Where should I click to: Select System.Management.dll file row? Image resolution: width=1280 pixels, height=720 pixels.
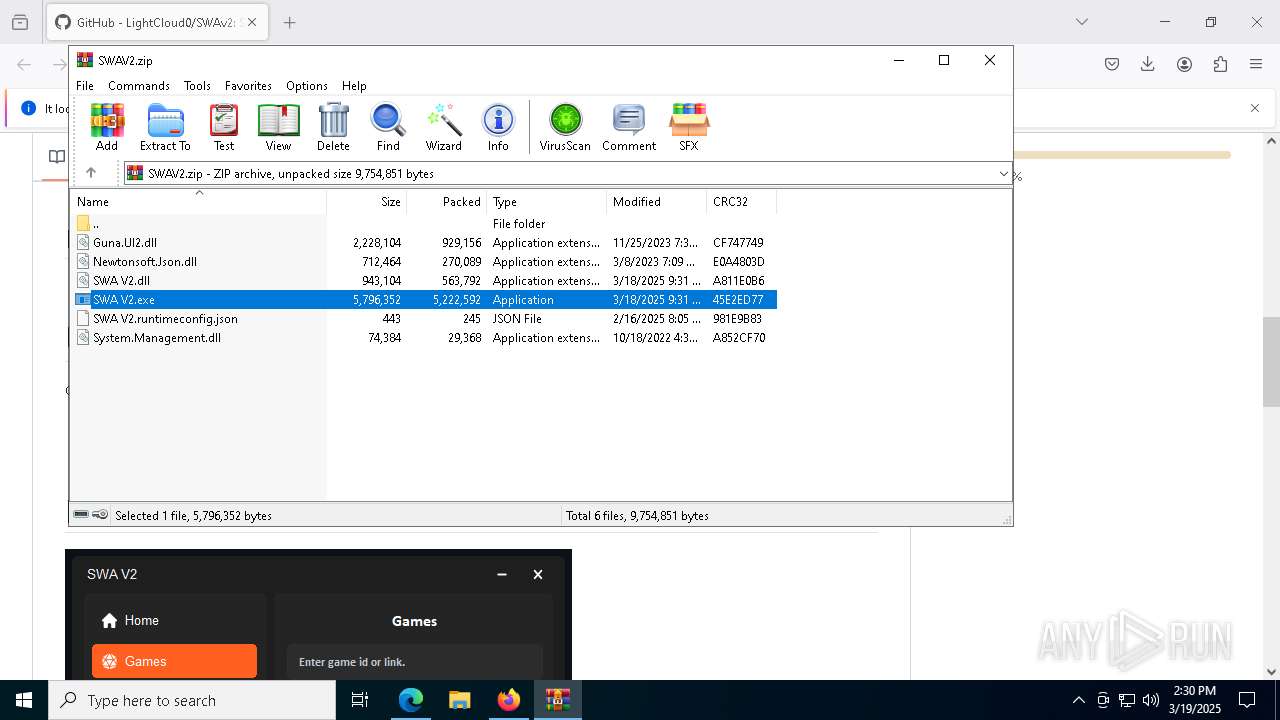(423, 338)
